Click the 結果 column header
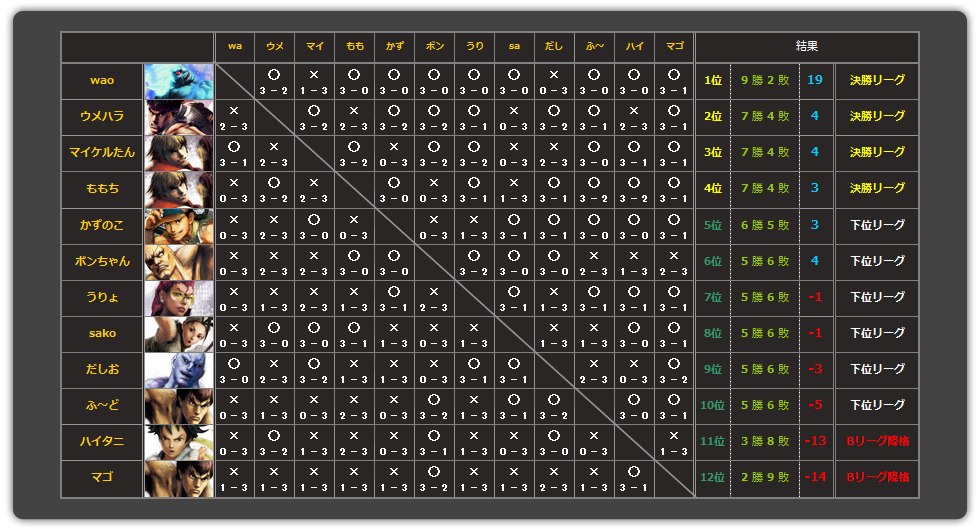Screen dimensions: 980x529 (x=806, y=46)
